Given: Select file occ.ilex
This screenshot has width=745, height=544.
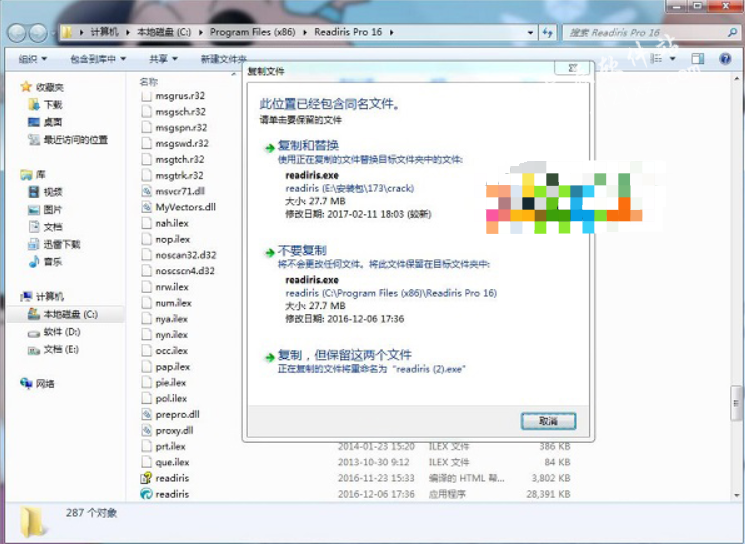Looking at the screenshot, I should coord(172,351).
